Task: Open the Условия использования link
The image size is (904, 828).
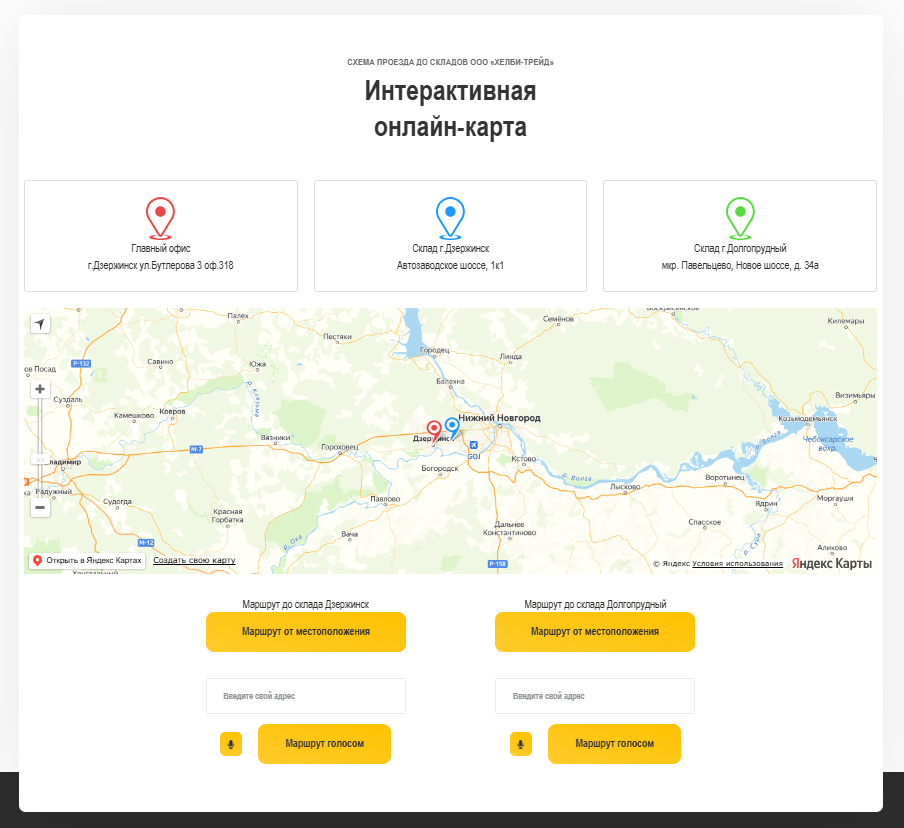Action: tap(737, 563)
